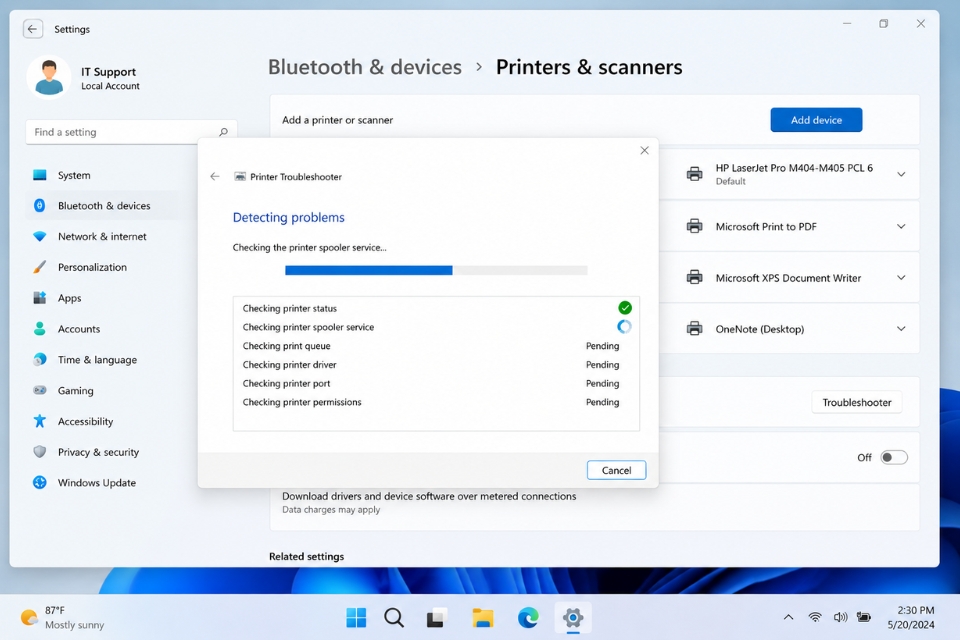Image resolution: width=960 pixels, height=640 pixels.
Task: Click Download drivers over metered connections text
Action: (429, 496)
